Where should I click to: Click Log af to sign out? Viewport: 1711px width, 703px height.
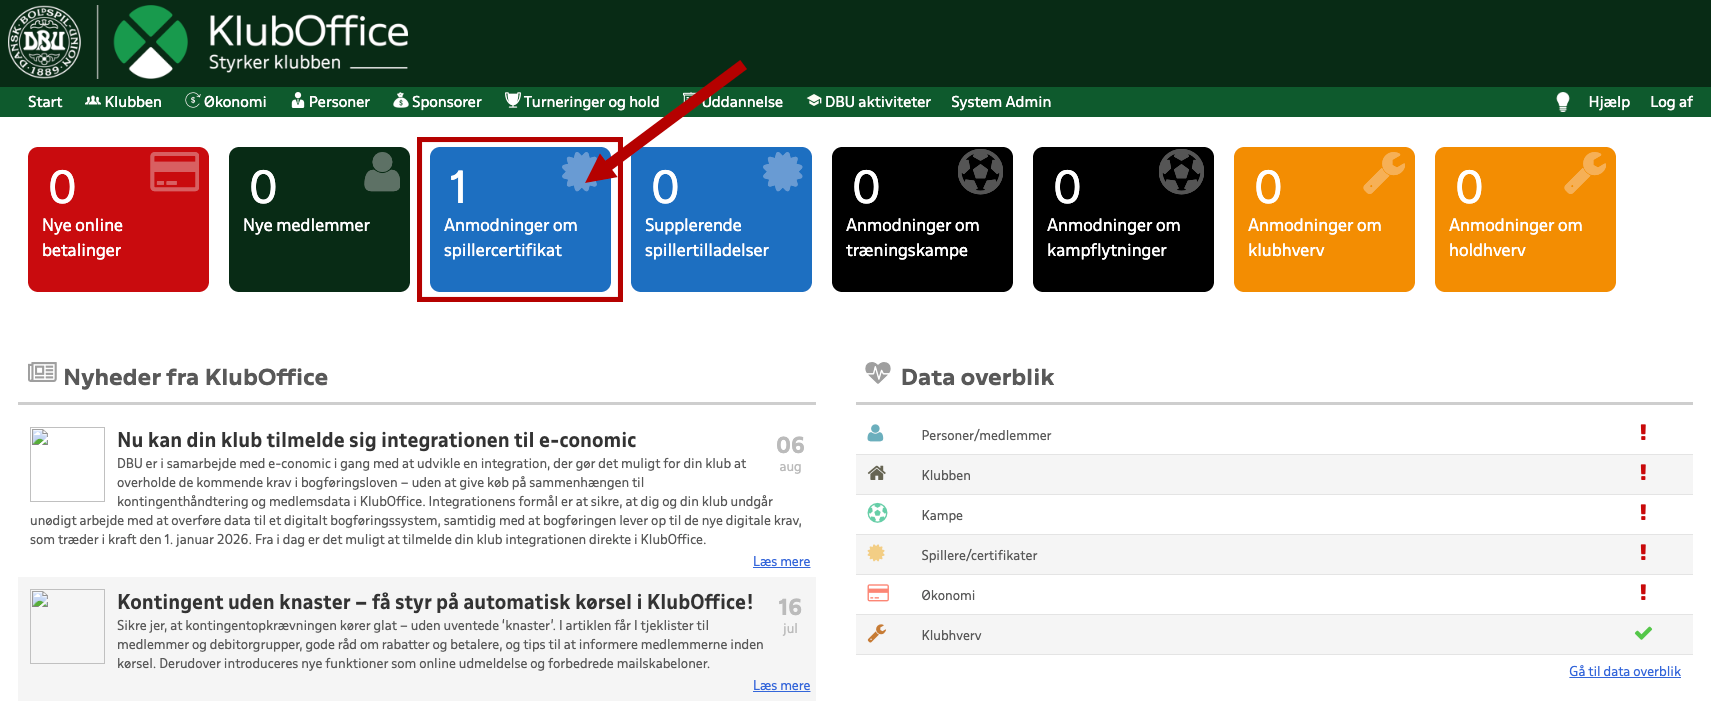(1670, 102)
